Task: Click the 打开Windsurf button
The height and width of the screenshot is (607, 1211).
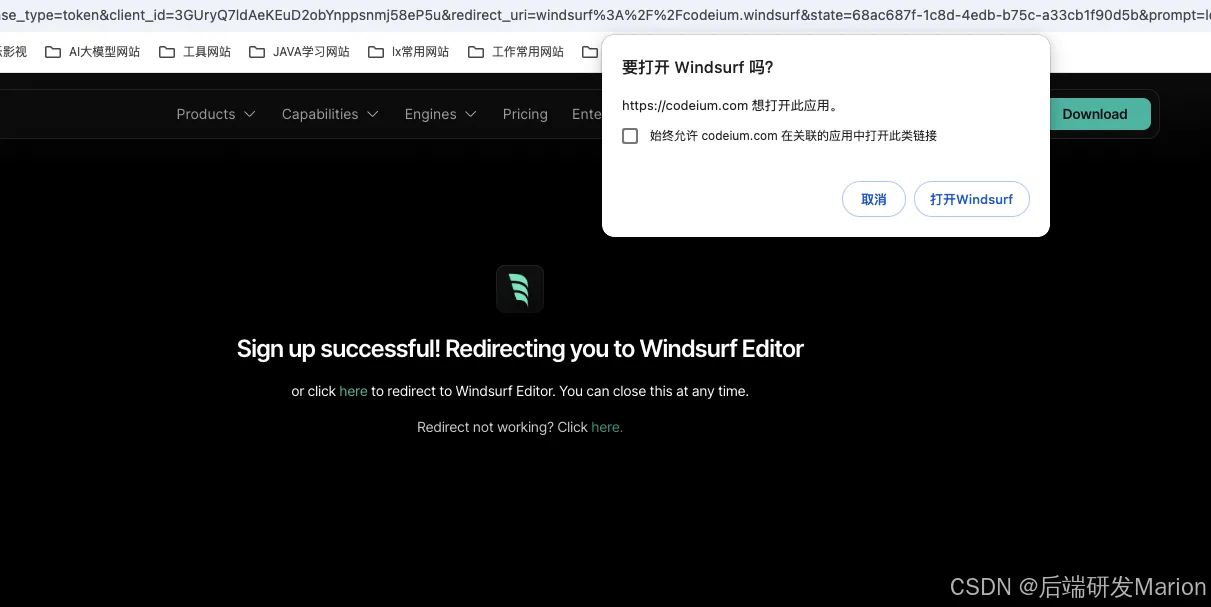Action: (x=971, y=199)
